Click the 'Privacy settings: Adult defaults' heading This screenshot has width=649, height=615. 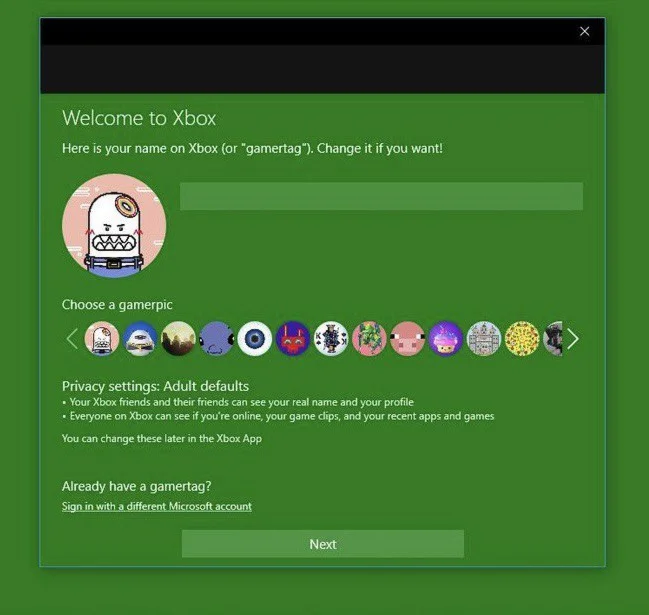coord(155,386)
